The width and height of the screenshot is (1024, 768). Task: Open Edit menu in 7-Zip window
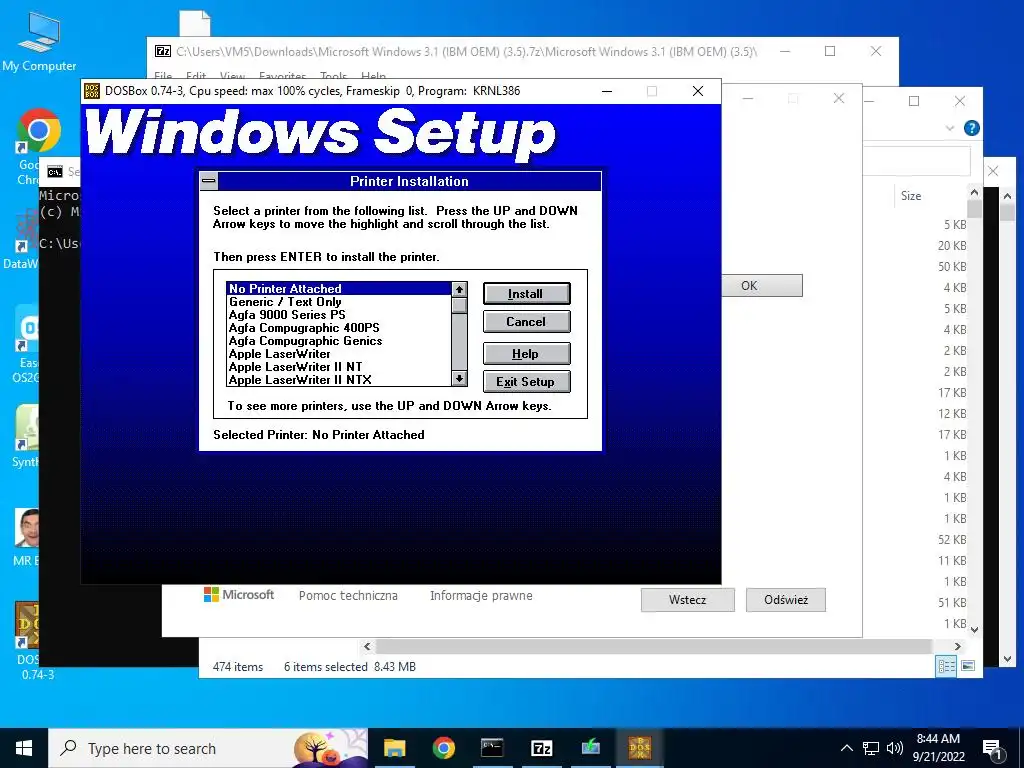click(196, 76)
